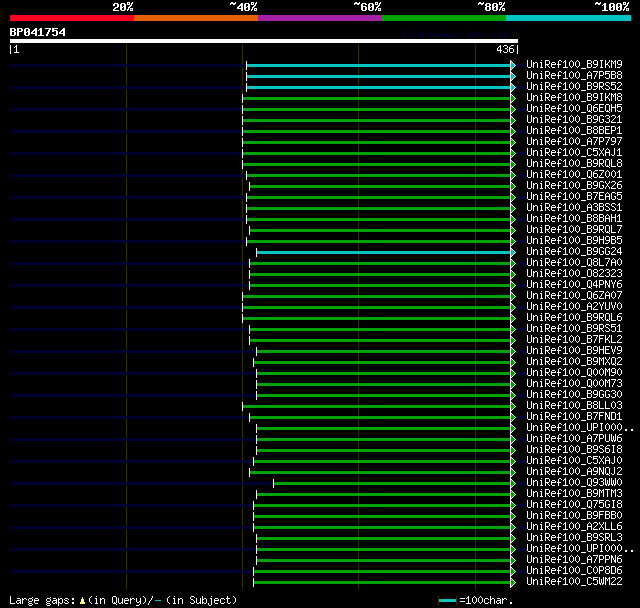This screenshot has height=608, width=640.
Task: Select the UniRef100_Q93WW0 label
Action: pyautogui.click(x=574, y=483)
